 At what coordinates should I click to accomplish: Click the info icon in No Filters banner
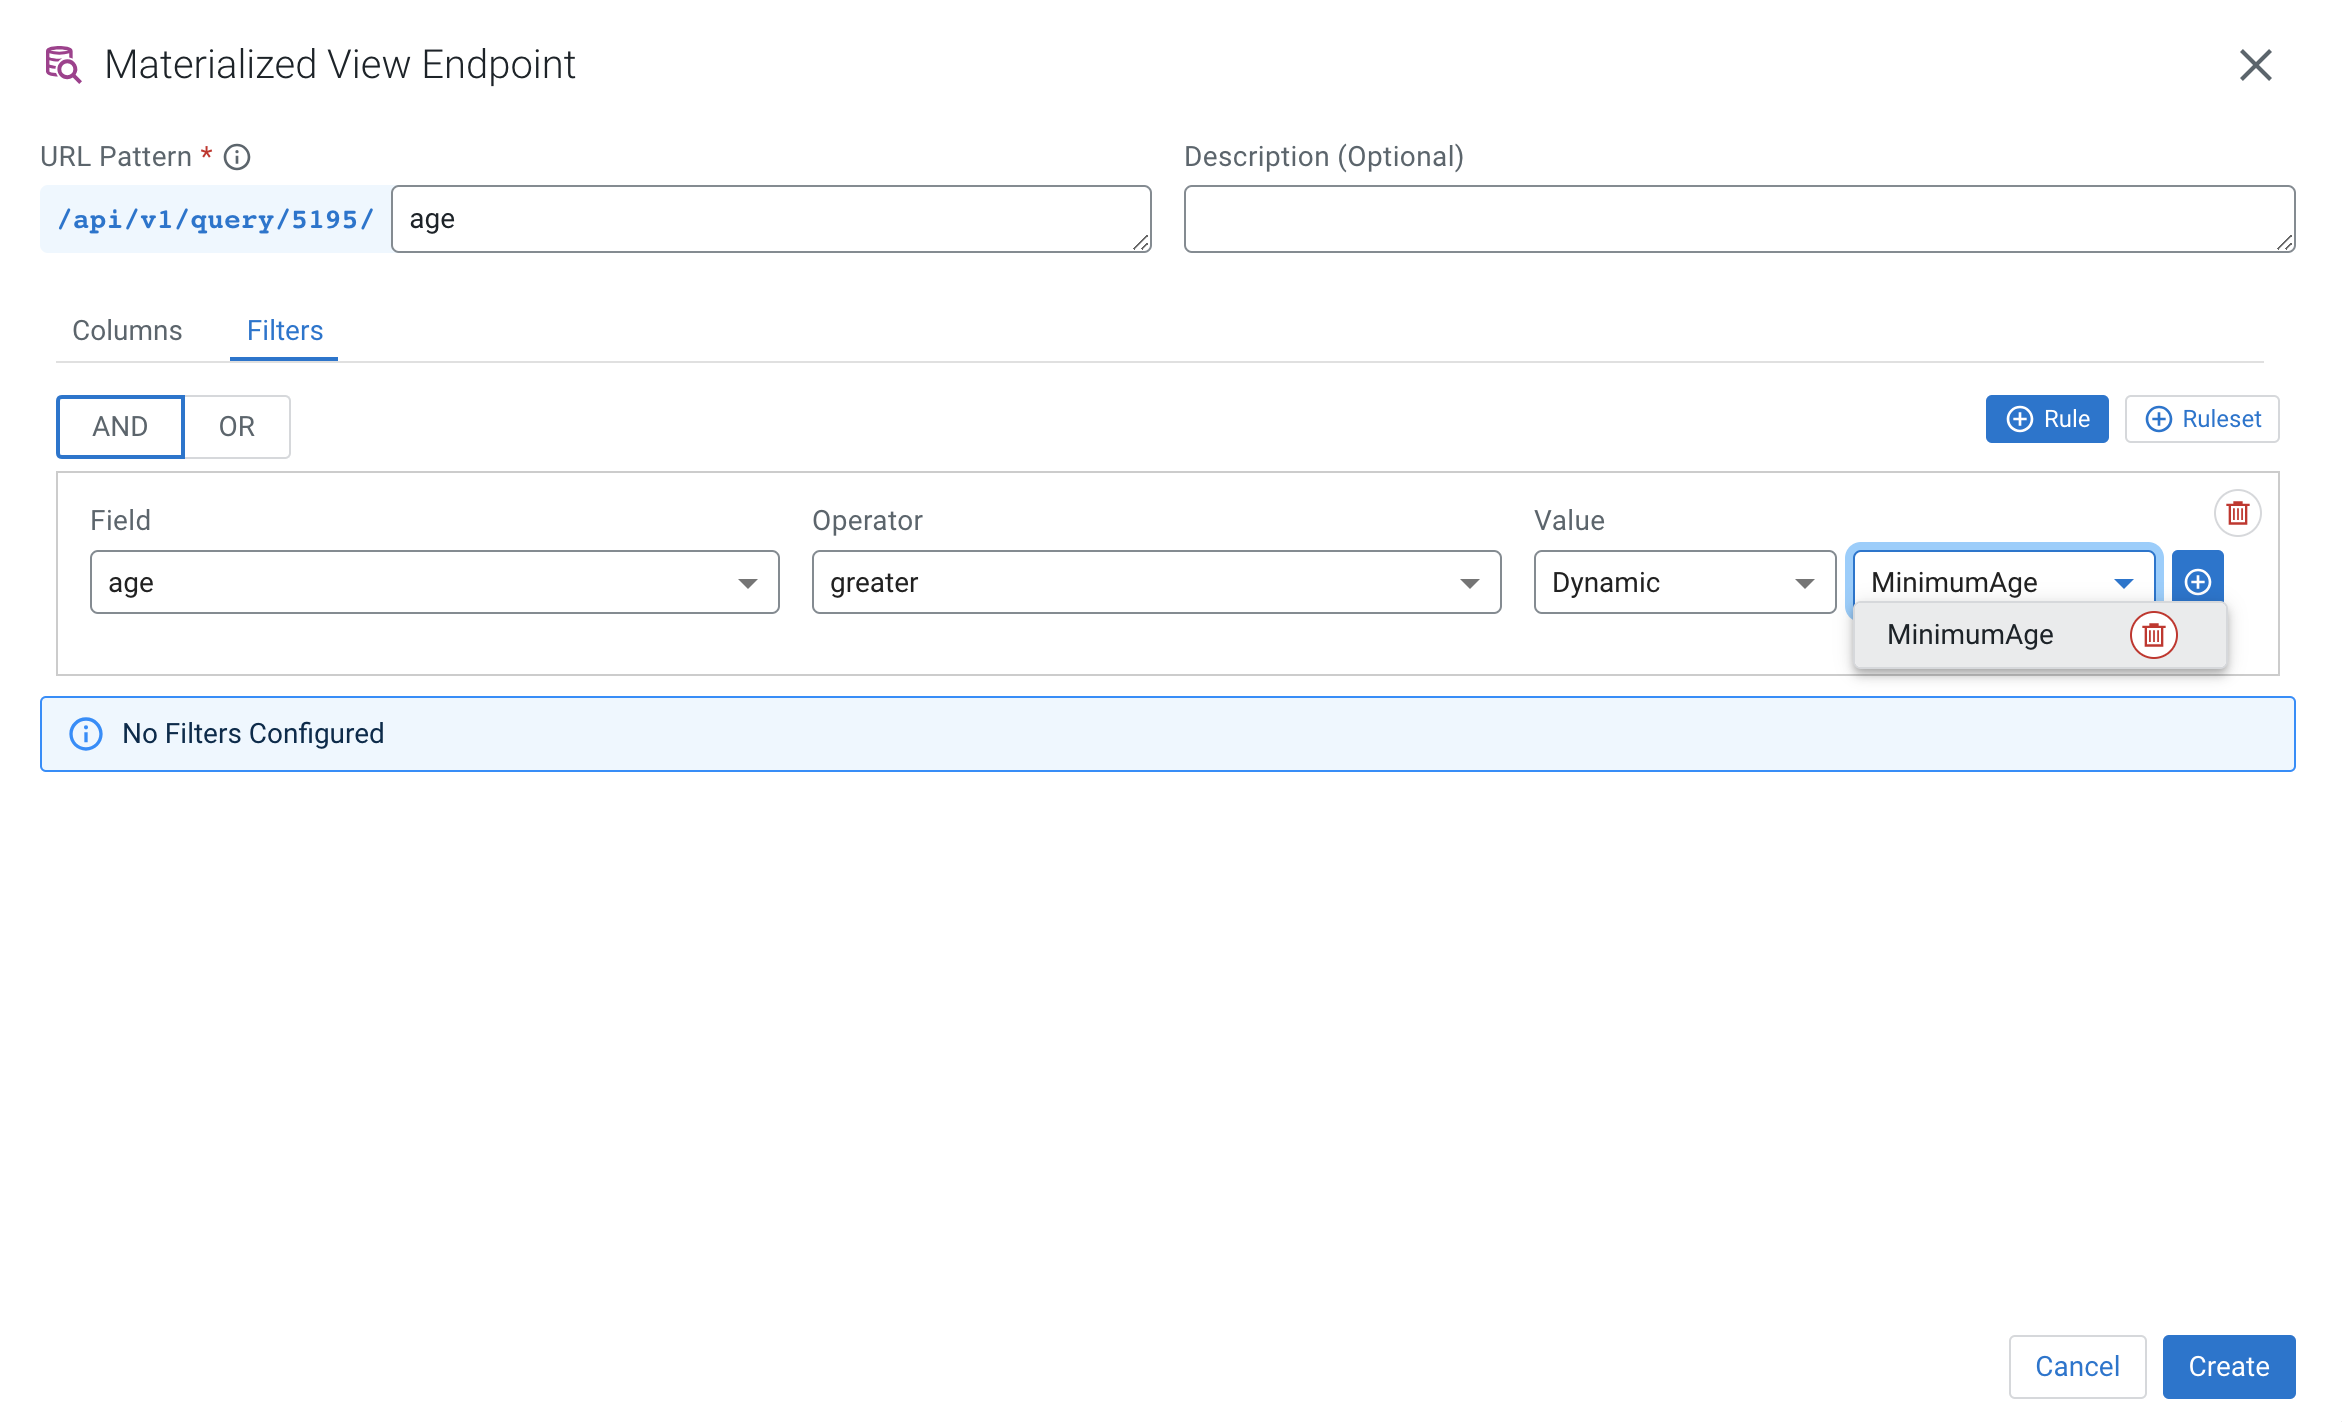pyautogui.click(x=86, y=734)
